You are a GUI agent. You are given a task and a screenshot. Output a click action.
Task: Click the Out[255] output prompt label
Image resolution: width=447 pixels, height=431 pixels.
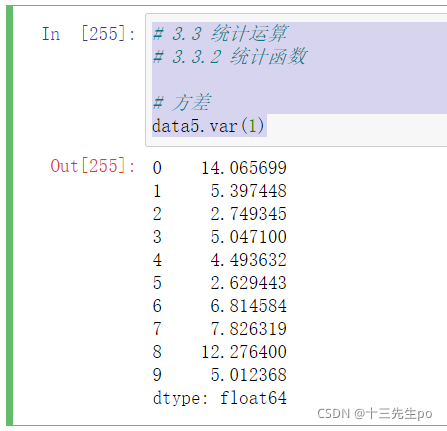pos(93,166)
